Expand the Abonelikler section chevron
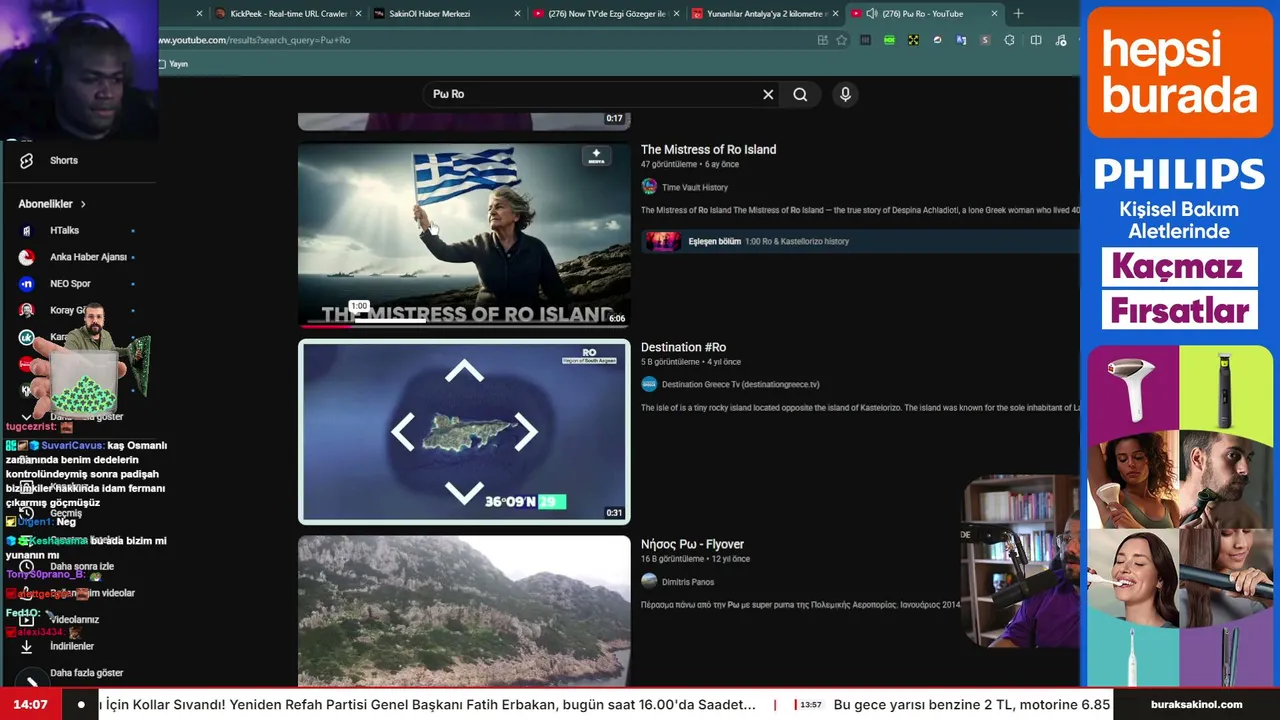The image size is (1280, 720). [83, 204]
